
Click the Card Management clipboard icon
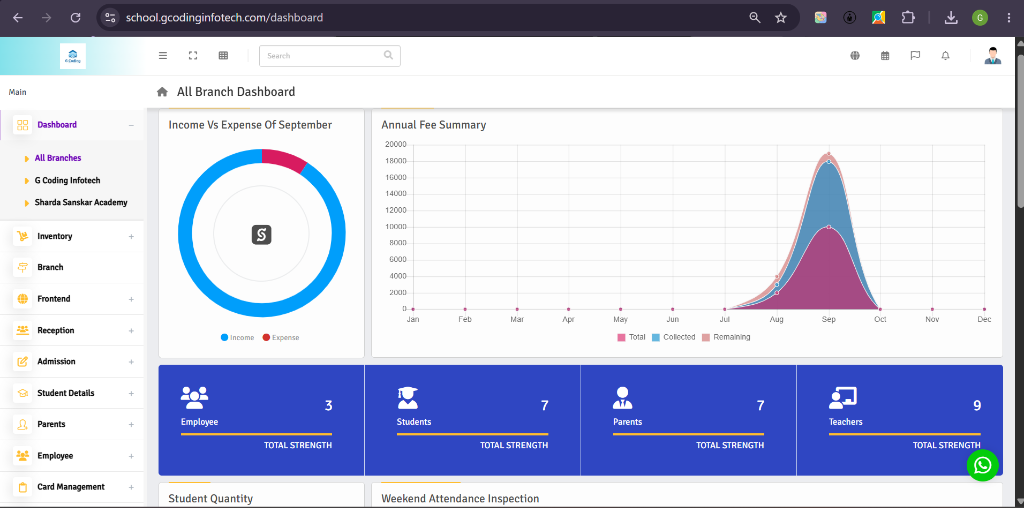click(22, 487)
